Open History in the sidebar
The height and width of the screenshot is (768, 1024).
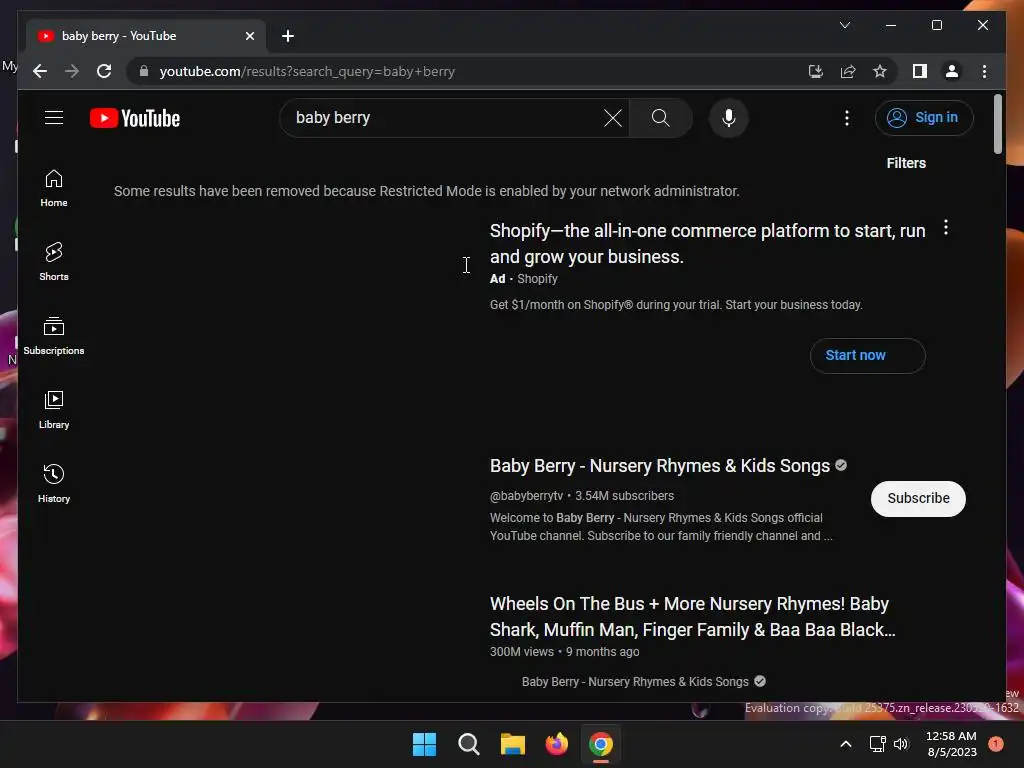54,483
